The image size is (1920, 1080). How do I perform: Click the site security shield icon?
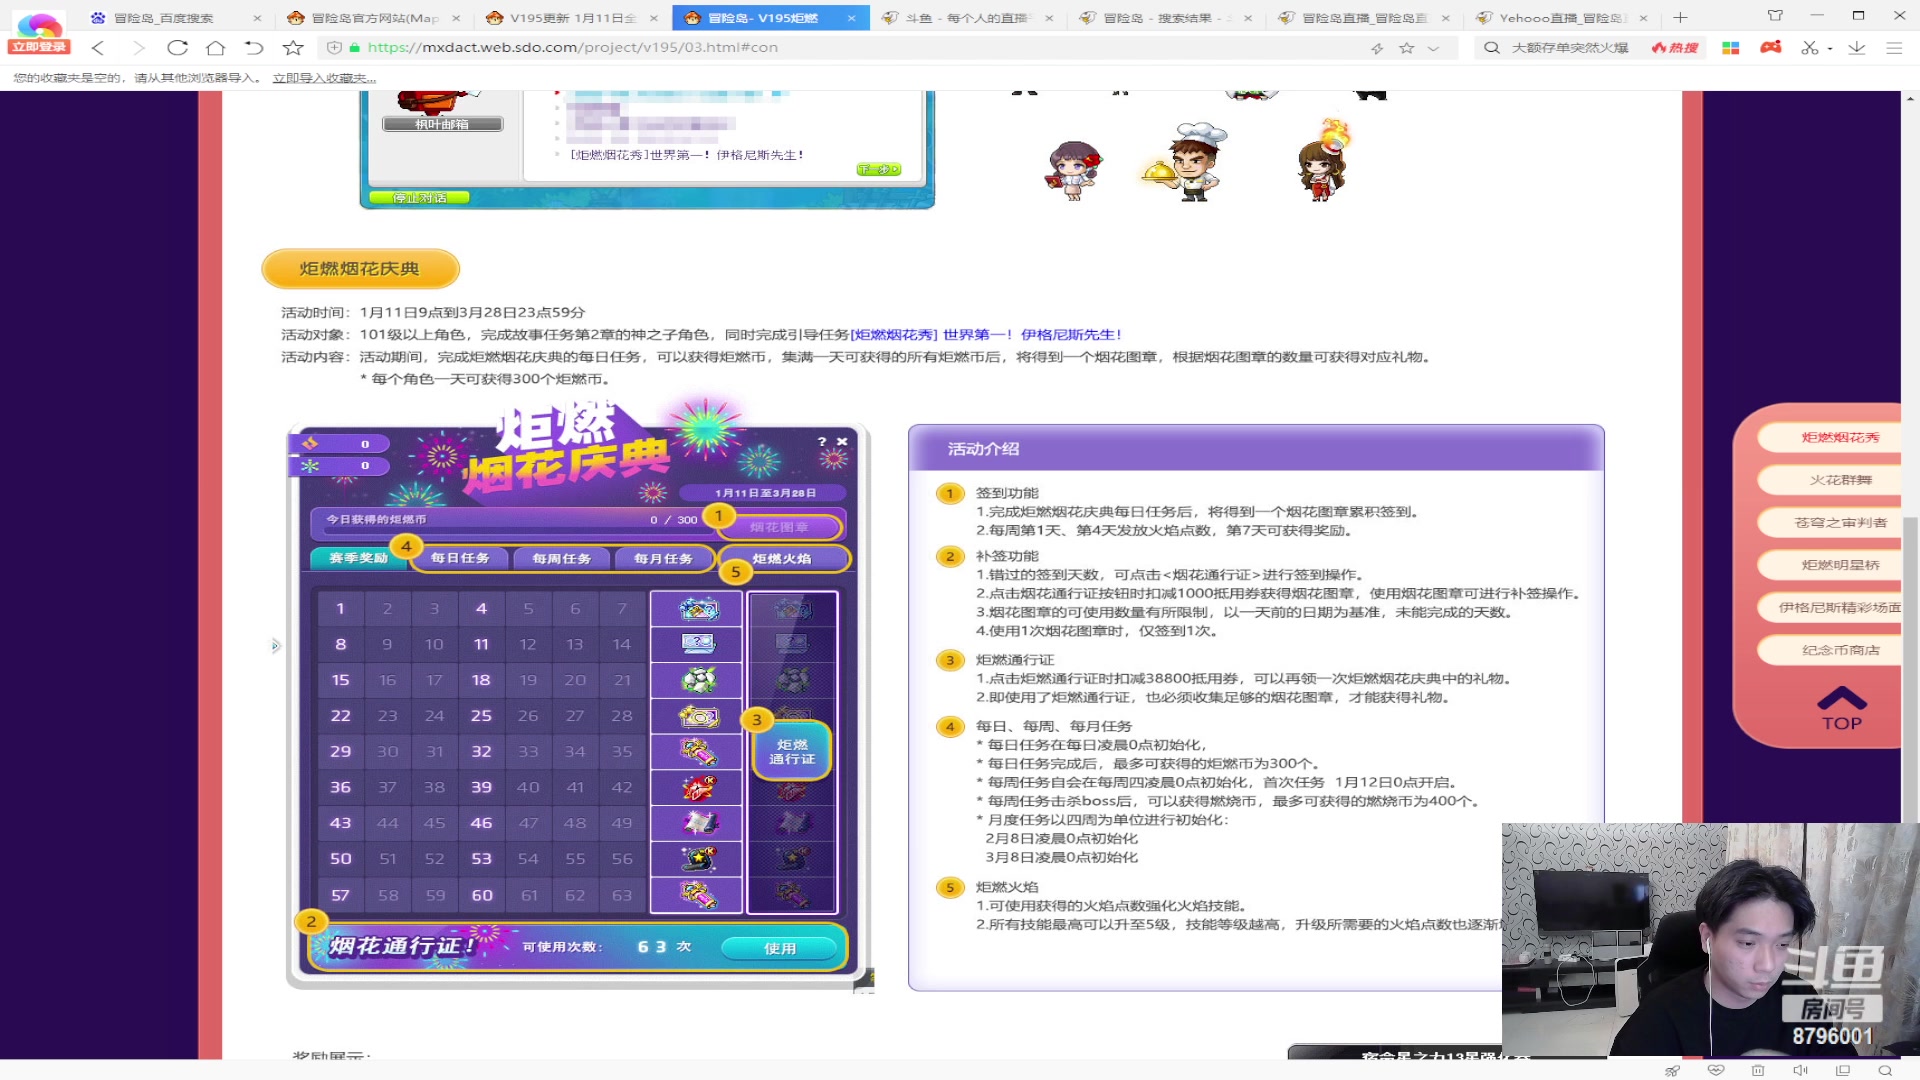click(x=335, y=47)
